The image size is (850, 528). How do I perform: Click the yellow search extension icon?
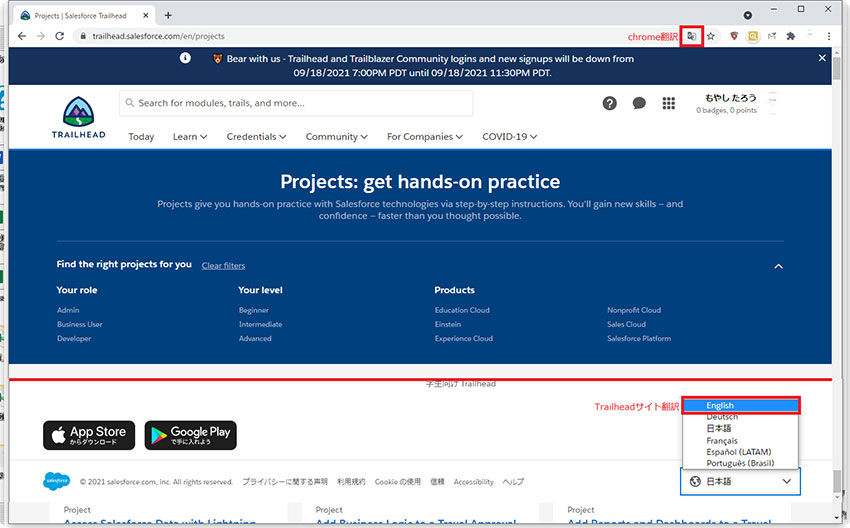pos(753,36)
